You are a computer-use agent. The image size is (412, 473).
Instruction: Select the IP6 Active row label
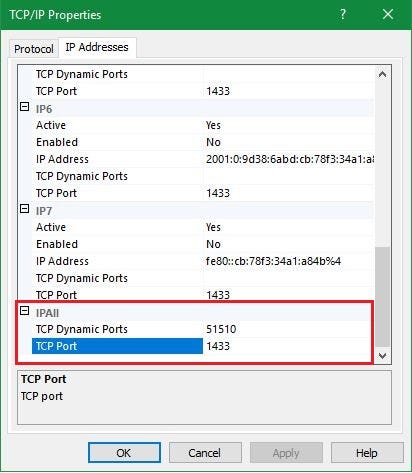pyautogui.click(x=51, y=125)
